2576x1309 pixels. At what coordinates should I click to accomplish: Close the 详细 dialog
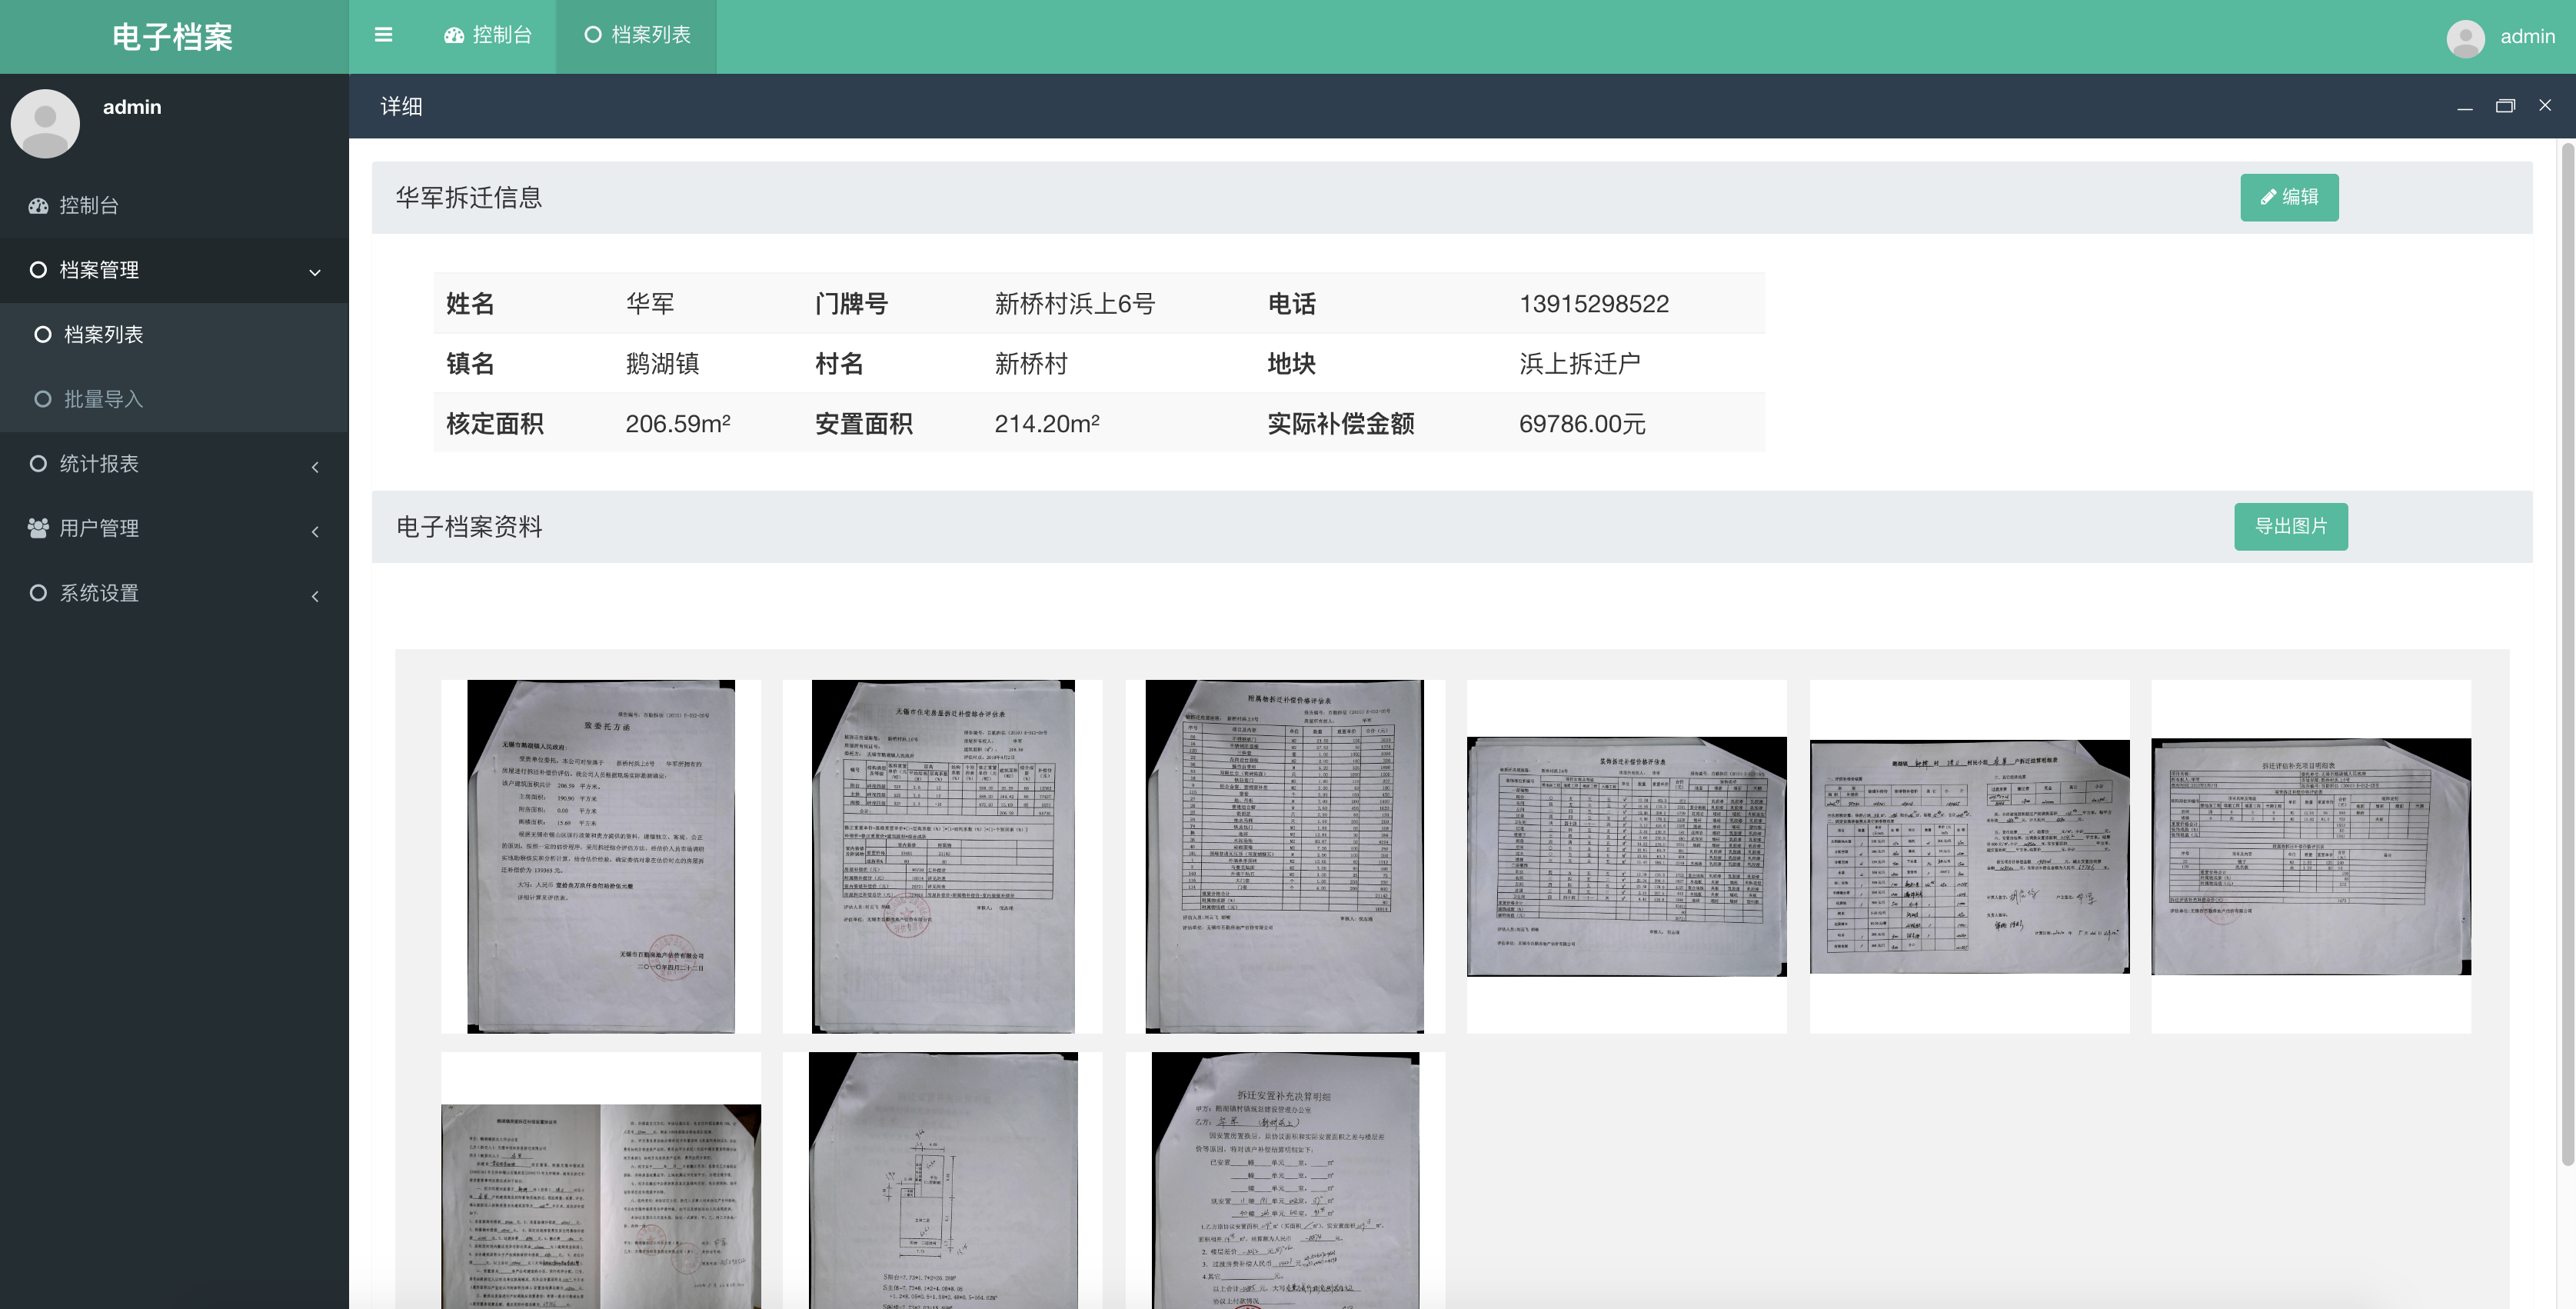[2545, 105]
